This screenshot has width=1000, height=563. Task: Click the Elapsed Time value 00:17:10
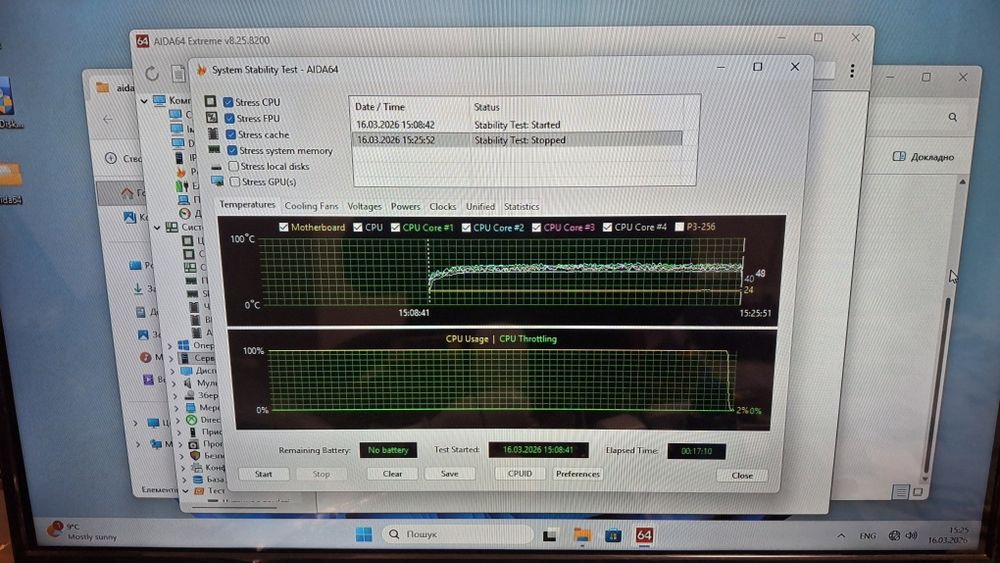tap(696, 451)
